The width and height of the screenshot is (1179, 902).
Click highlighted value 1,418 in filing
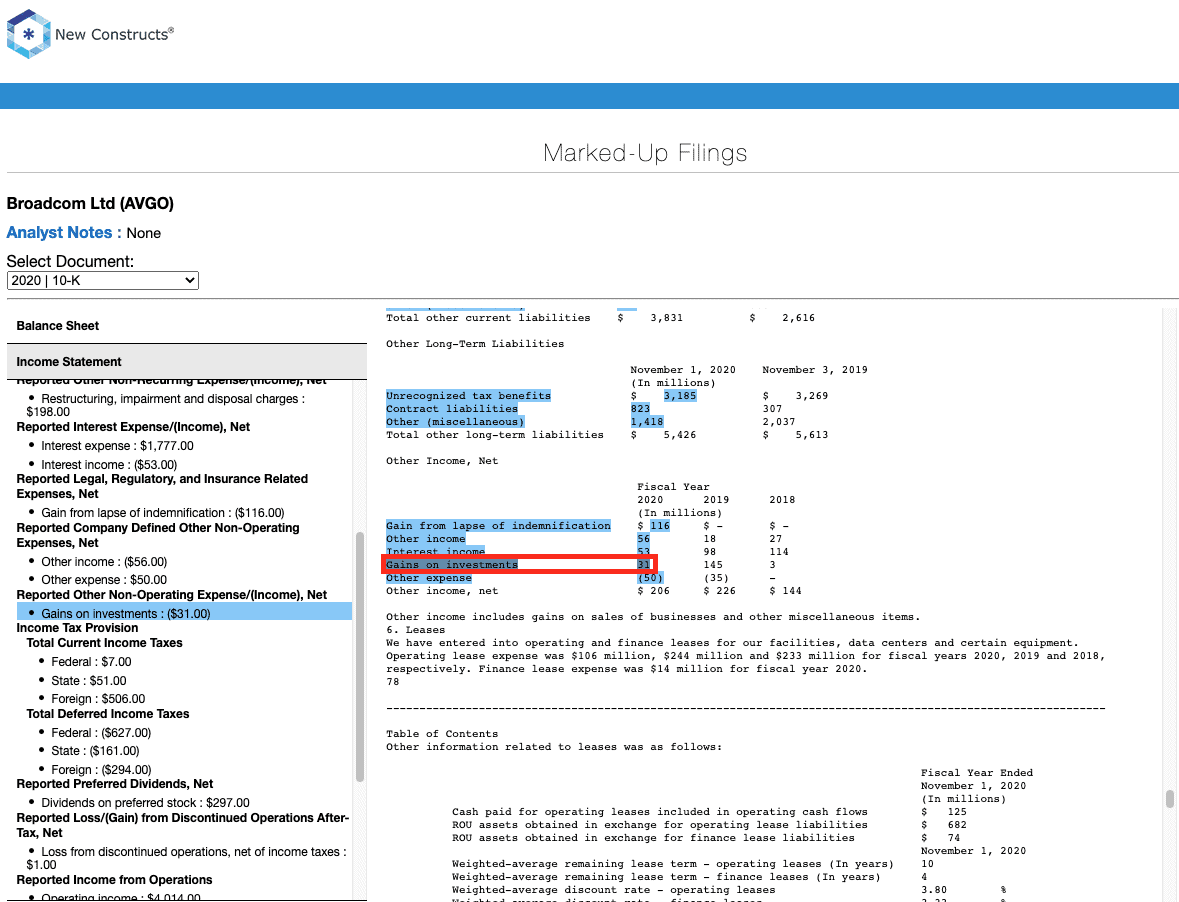click(x=647, y=422)
